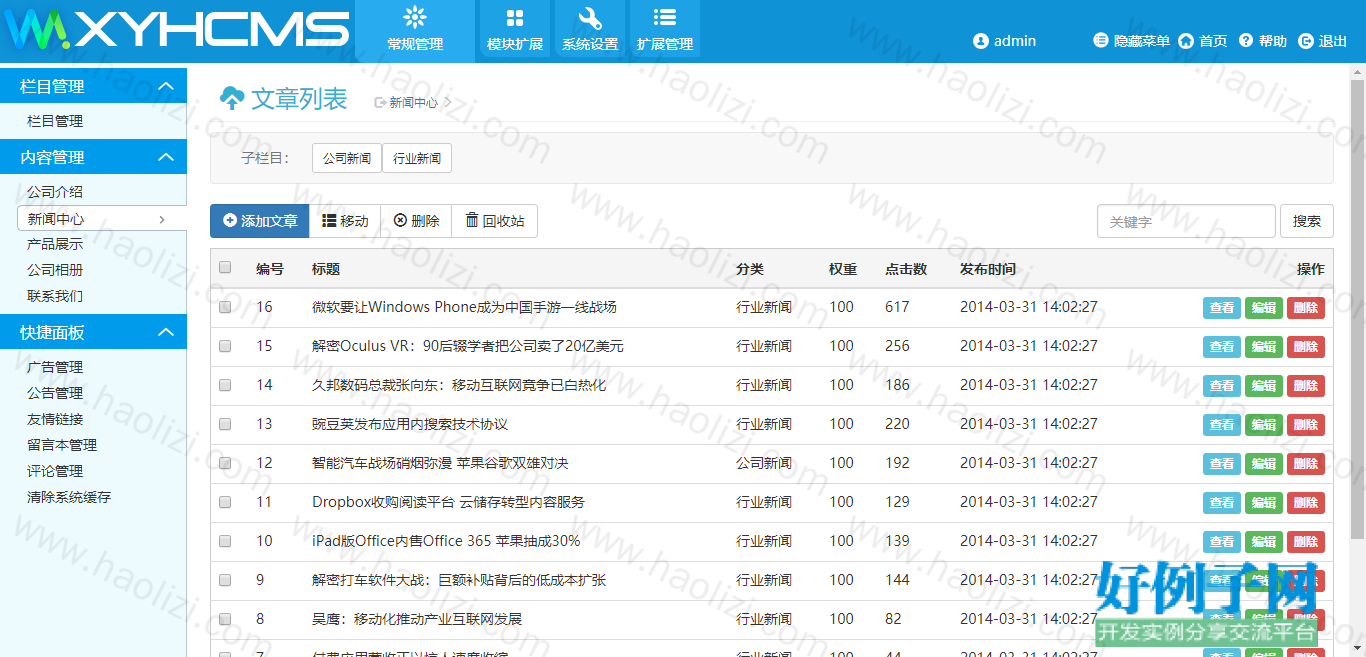Open 联系我们 in the sidebar
1366x657 pixels.
(55, 296)
